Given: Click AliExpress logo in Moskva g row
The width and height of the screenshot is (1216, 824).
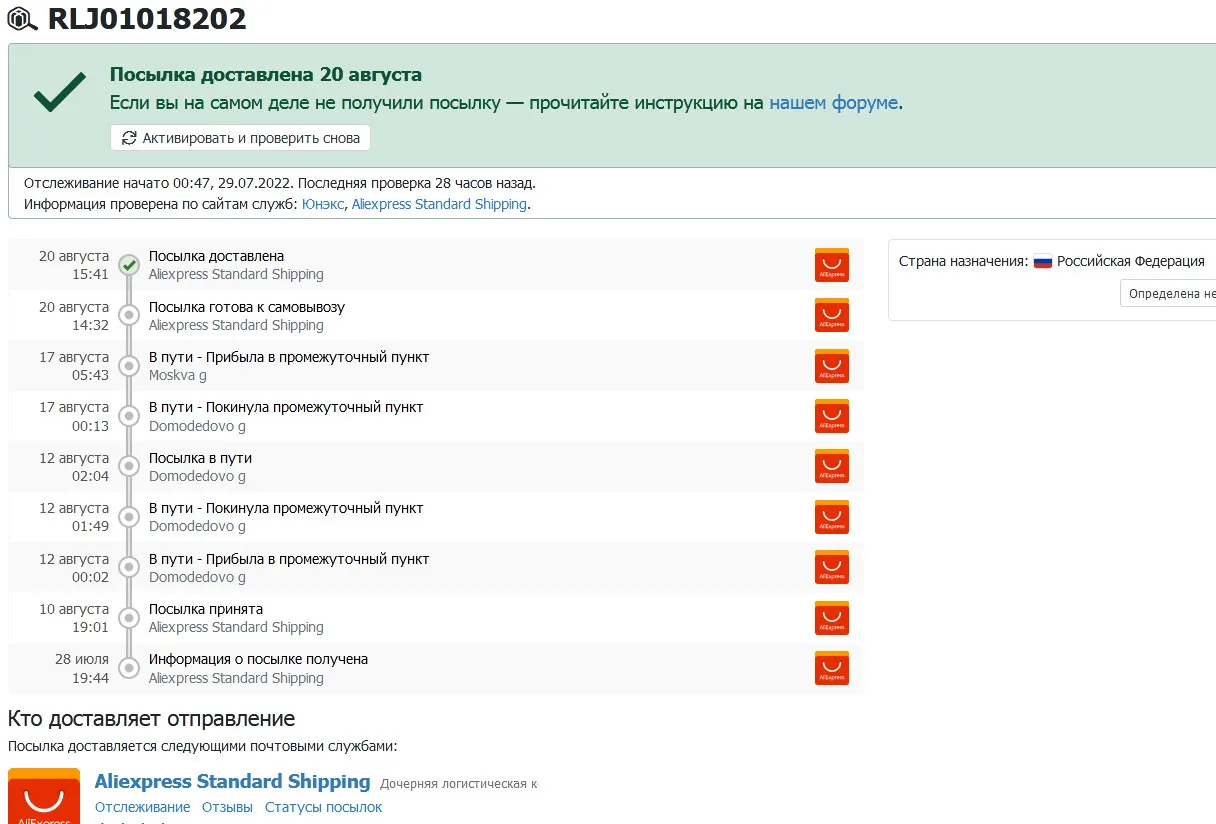Looking at the screenshot, I should tap(831, 366).
